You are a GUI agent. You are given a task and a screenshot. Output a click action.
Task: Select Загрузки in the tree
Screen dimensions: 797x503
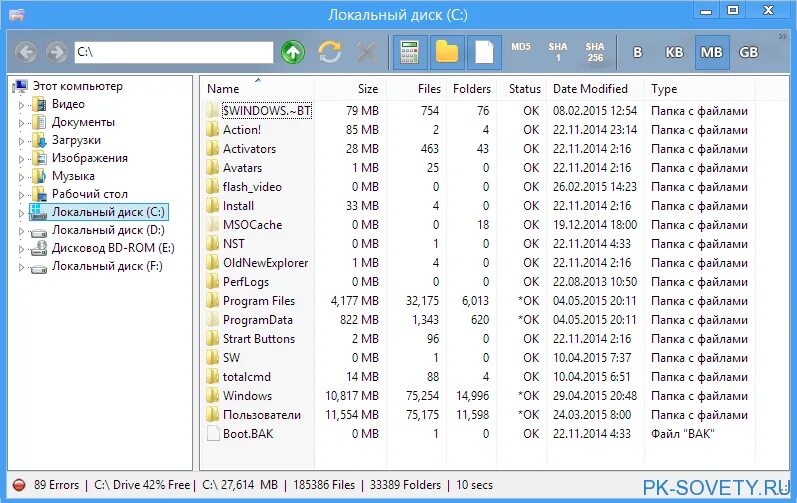(76, 140)
